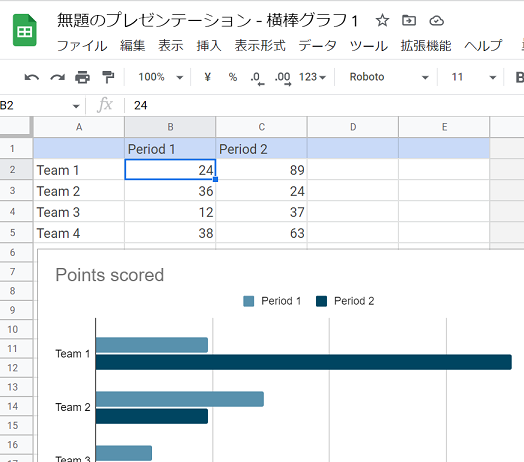Click the Team 2 chart axis label
This screenshot has width=524, height=462.
(x=73, y=407)
